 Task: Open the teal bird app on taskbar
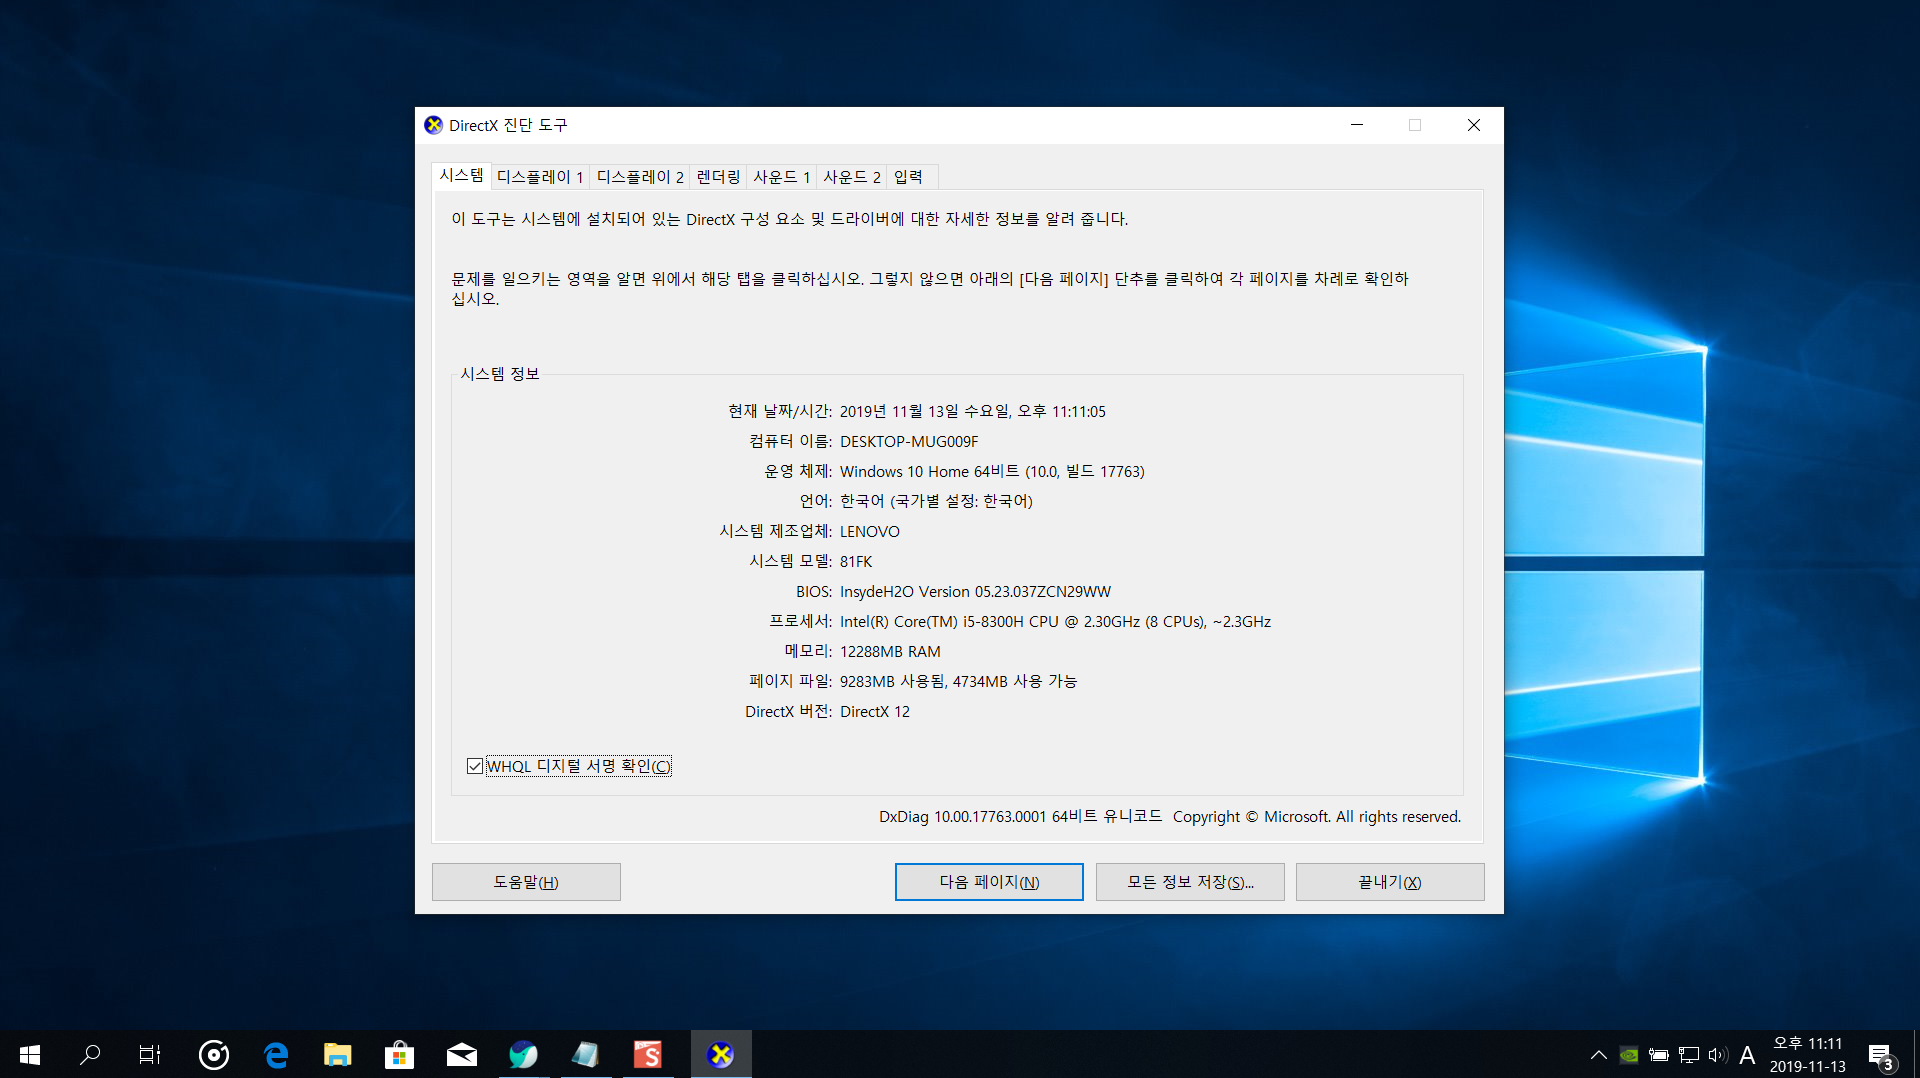523,1054
